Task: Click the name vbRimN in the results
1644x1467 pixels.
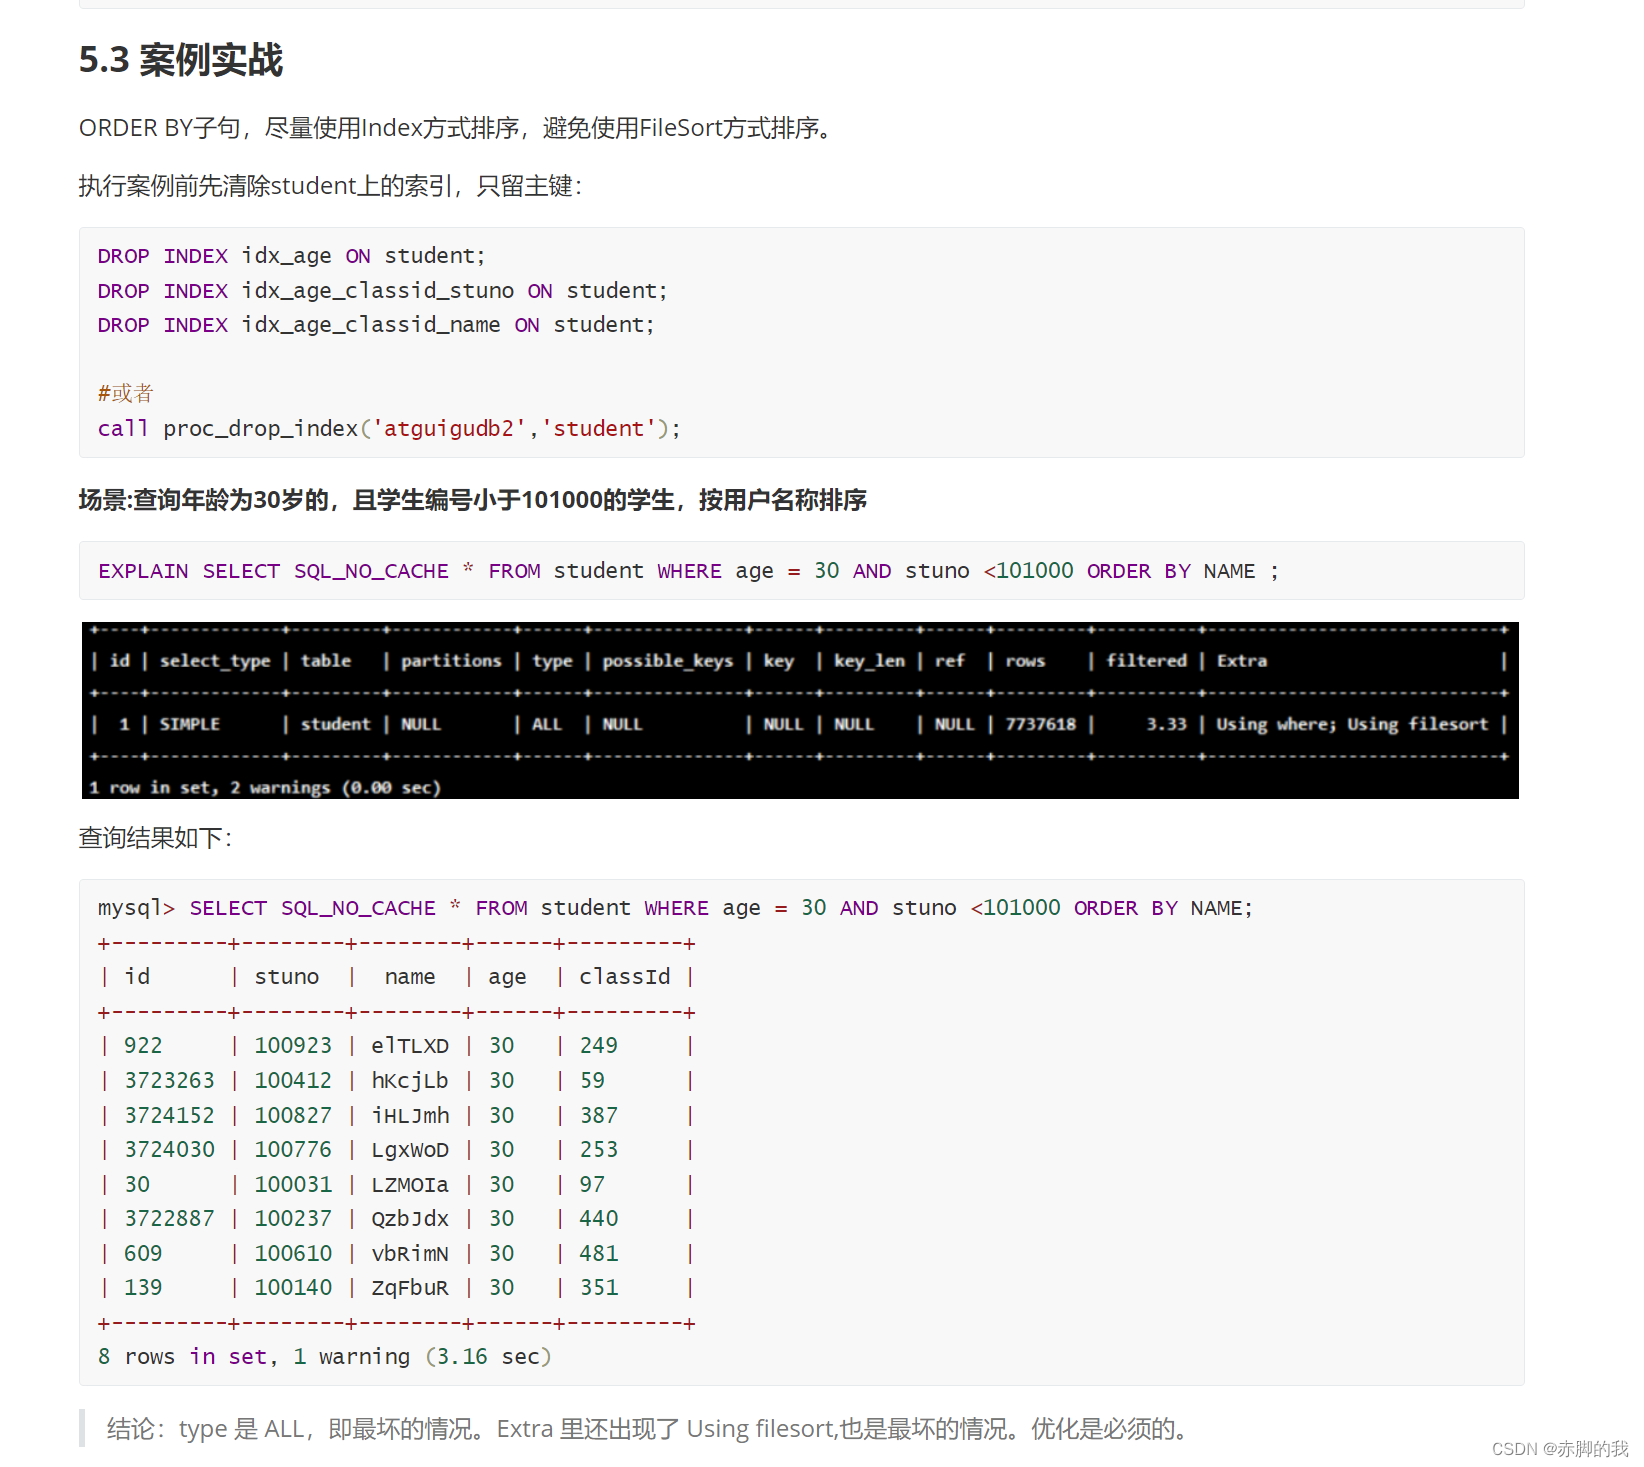Action: coord(410,1254)
